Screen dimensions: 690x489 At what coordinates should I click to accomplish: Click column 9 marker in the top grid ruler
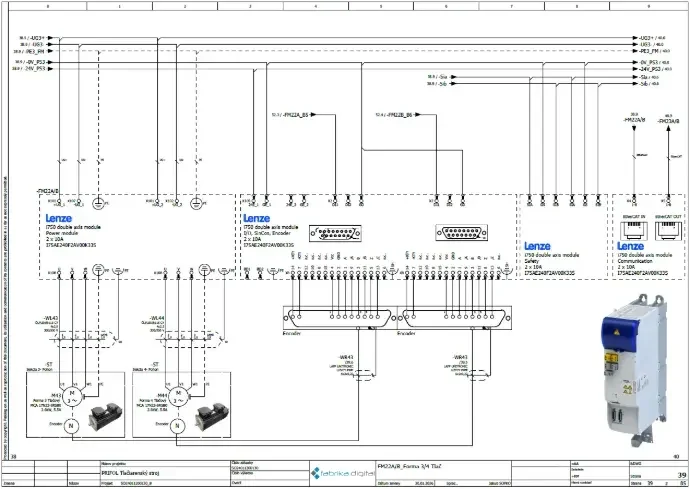pos(648,7)
